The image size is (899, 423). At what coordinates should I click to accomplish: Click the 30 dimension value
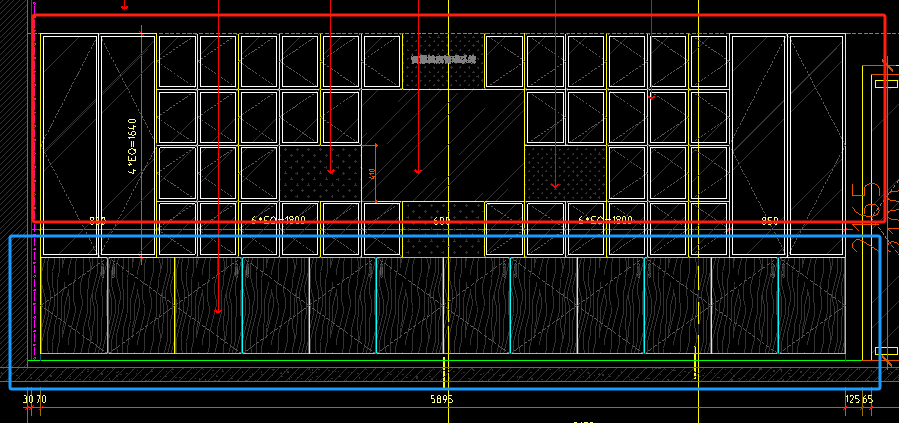click(x=28, y=400)
